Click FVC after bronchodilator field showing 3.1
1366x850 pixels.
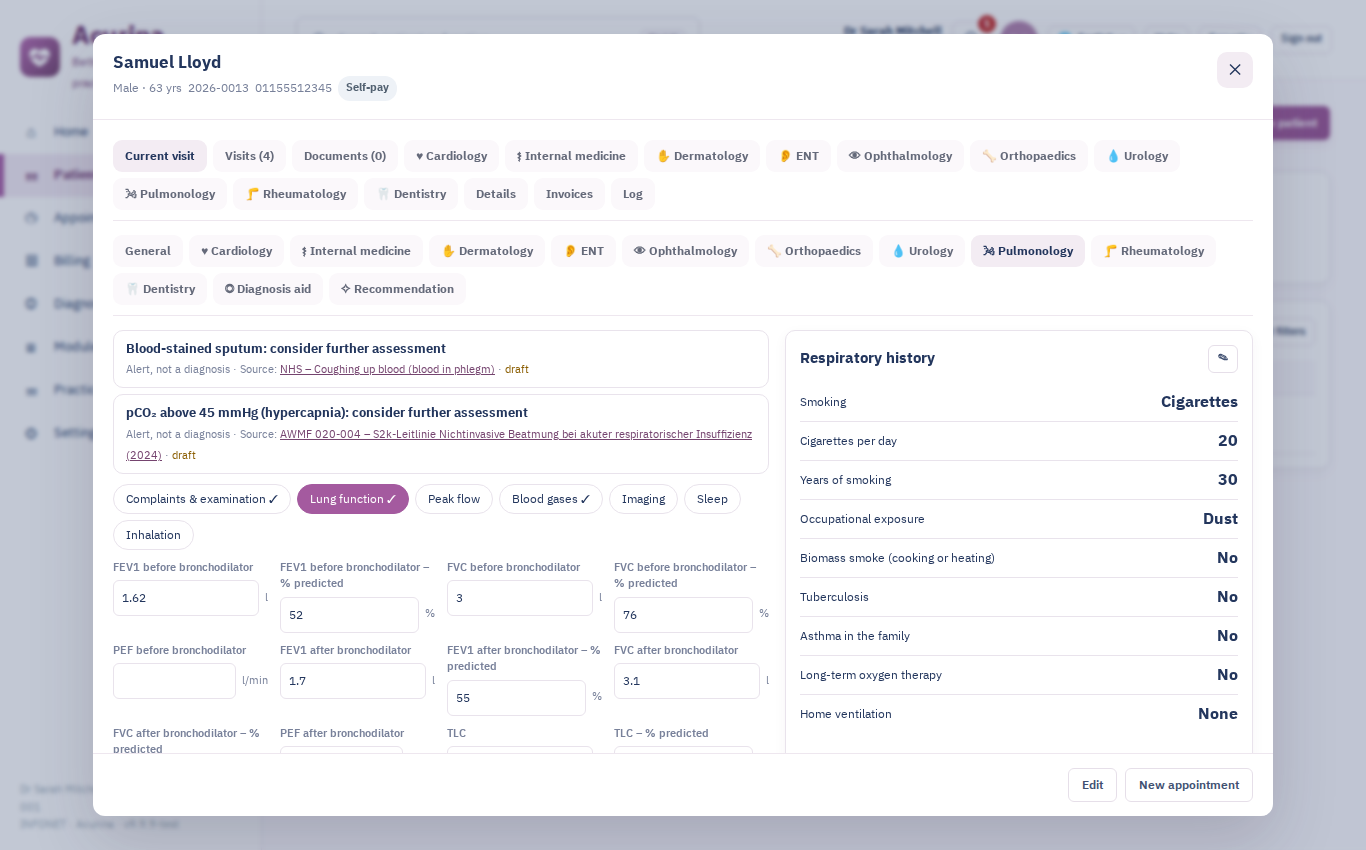click(687, 681)
